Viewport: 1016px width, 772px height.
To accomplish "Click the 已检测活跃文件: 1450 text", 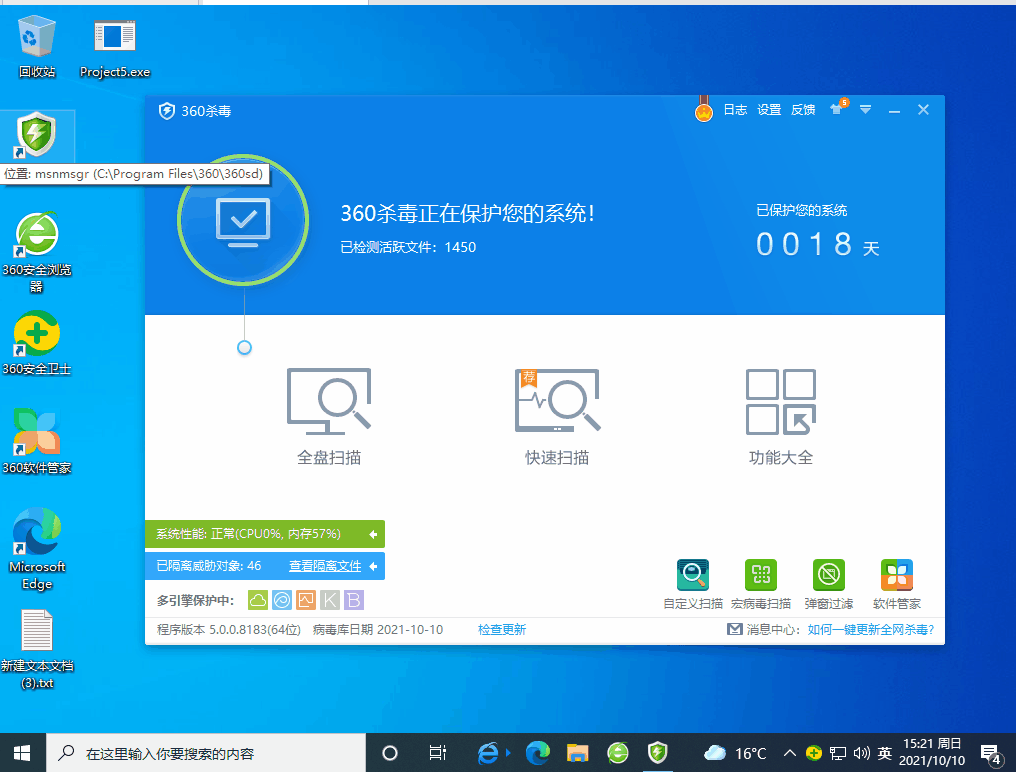I will (408, 247).
